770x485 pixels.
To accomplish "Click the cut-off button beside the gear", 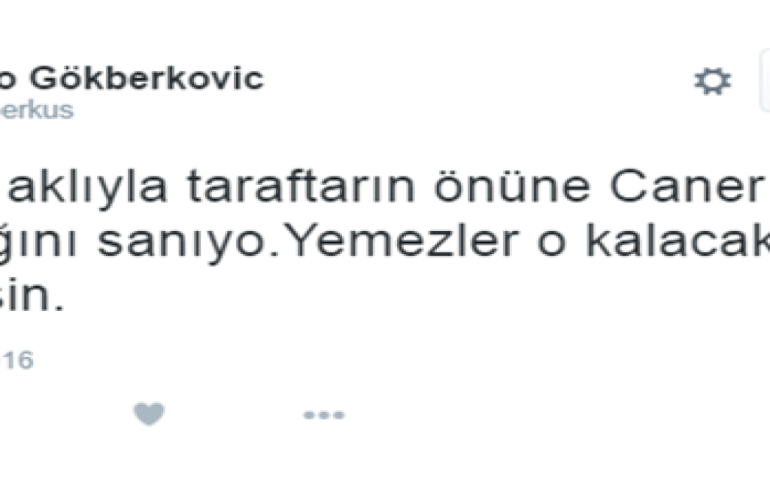I will [765, 81].
